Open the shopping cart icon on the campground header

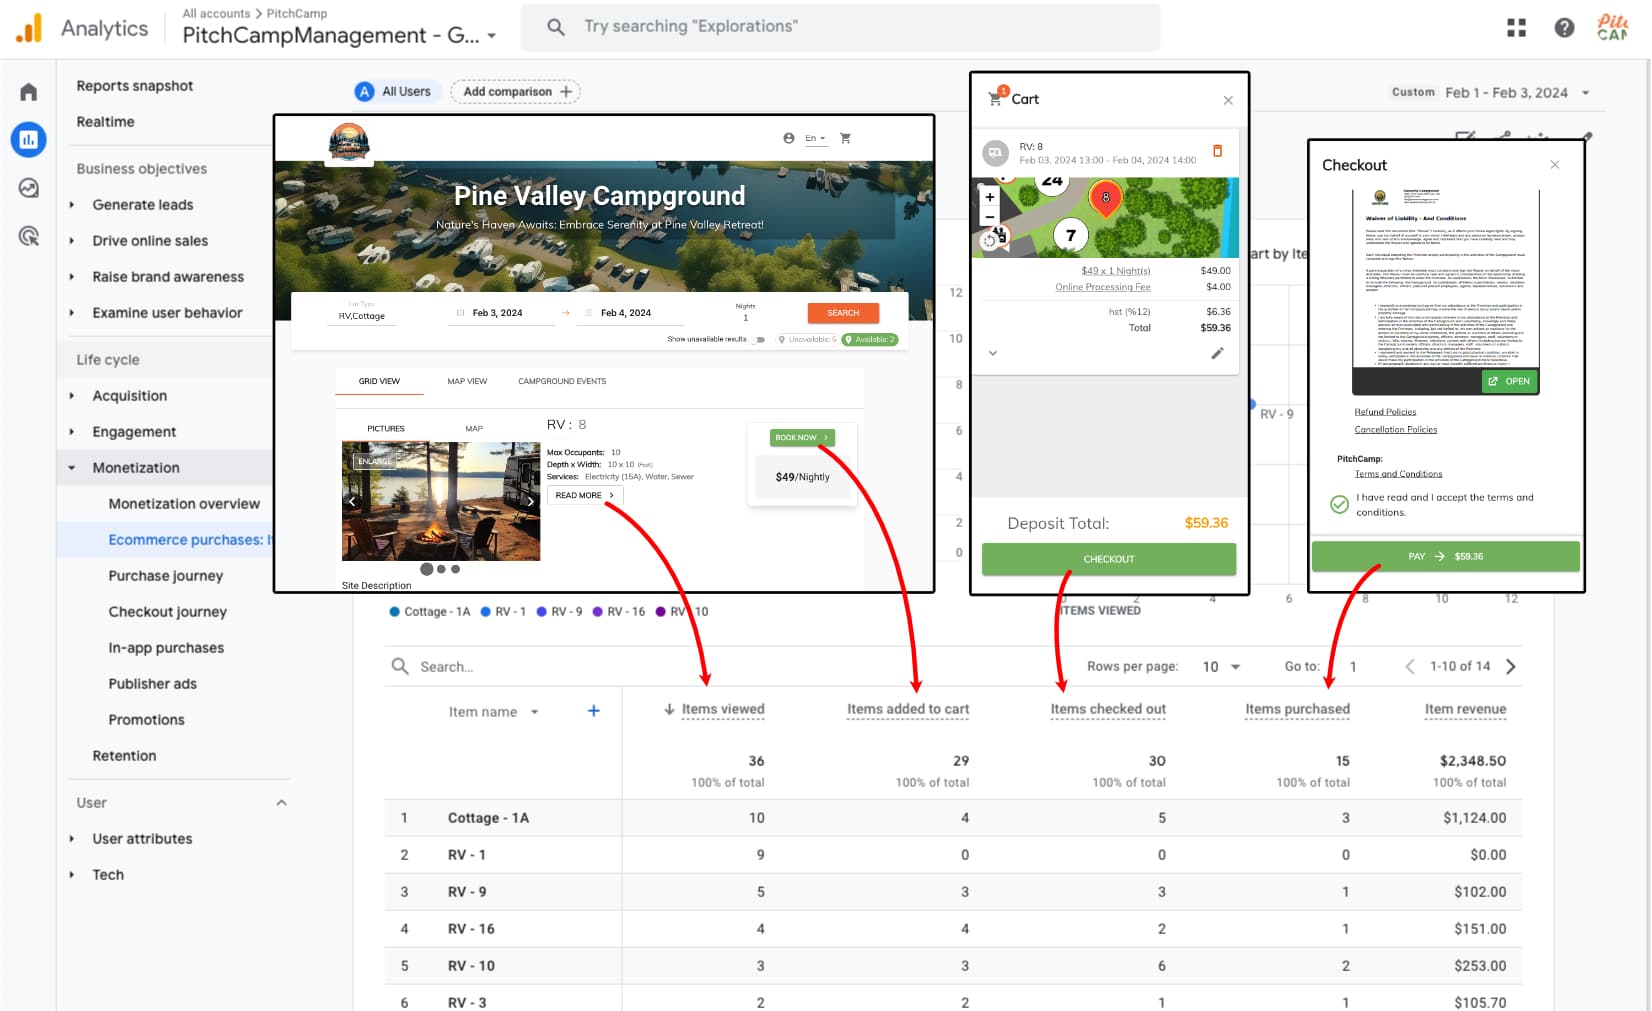coord(845,138)
